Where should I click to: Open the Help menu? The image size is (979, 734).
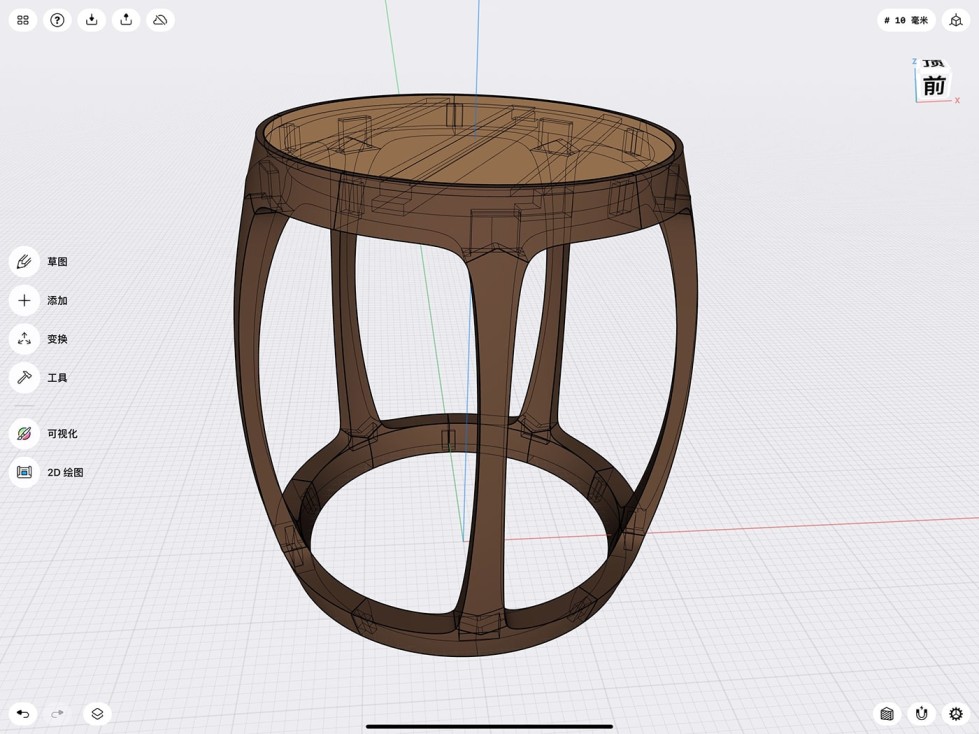pyautogui.click(x=57, y=19)
